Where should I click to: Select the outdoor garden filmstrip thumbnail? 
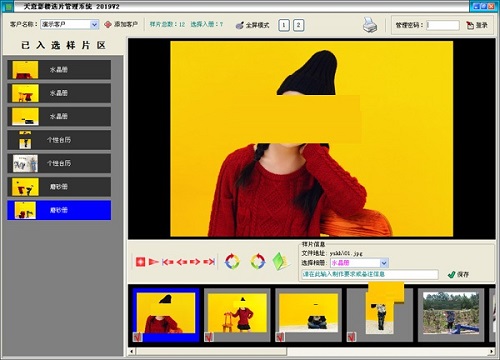(451, 315)
